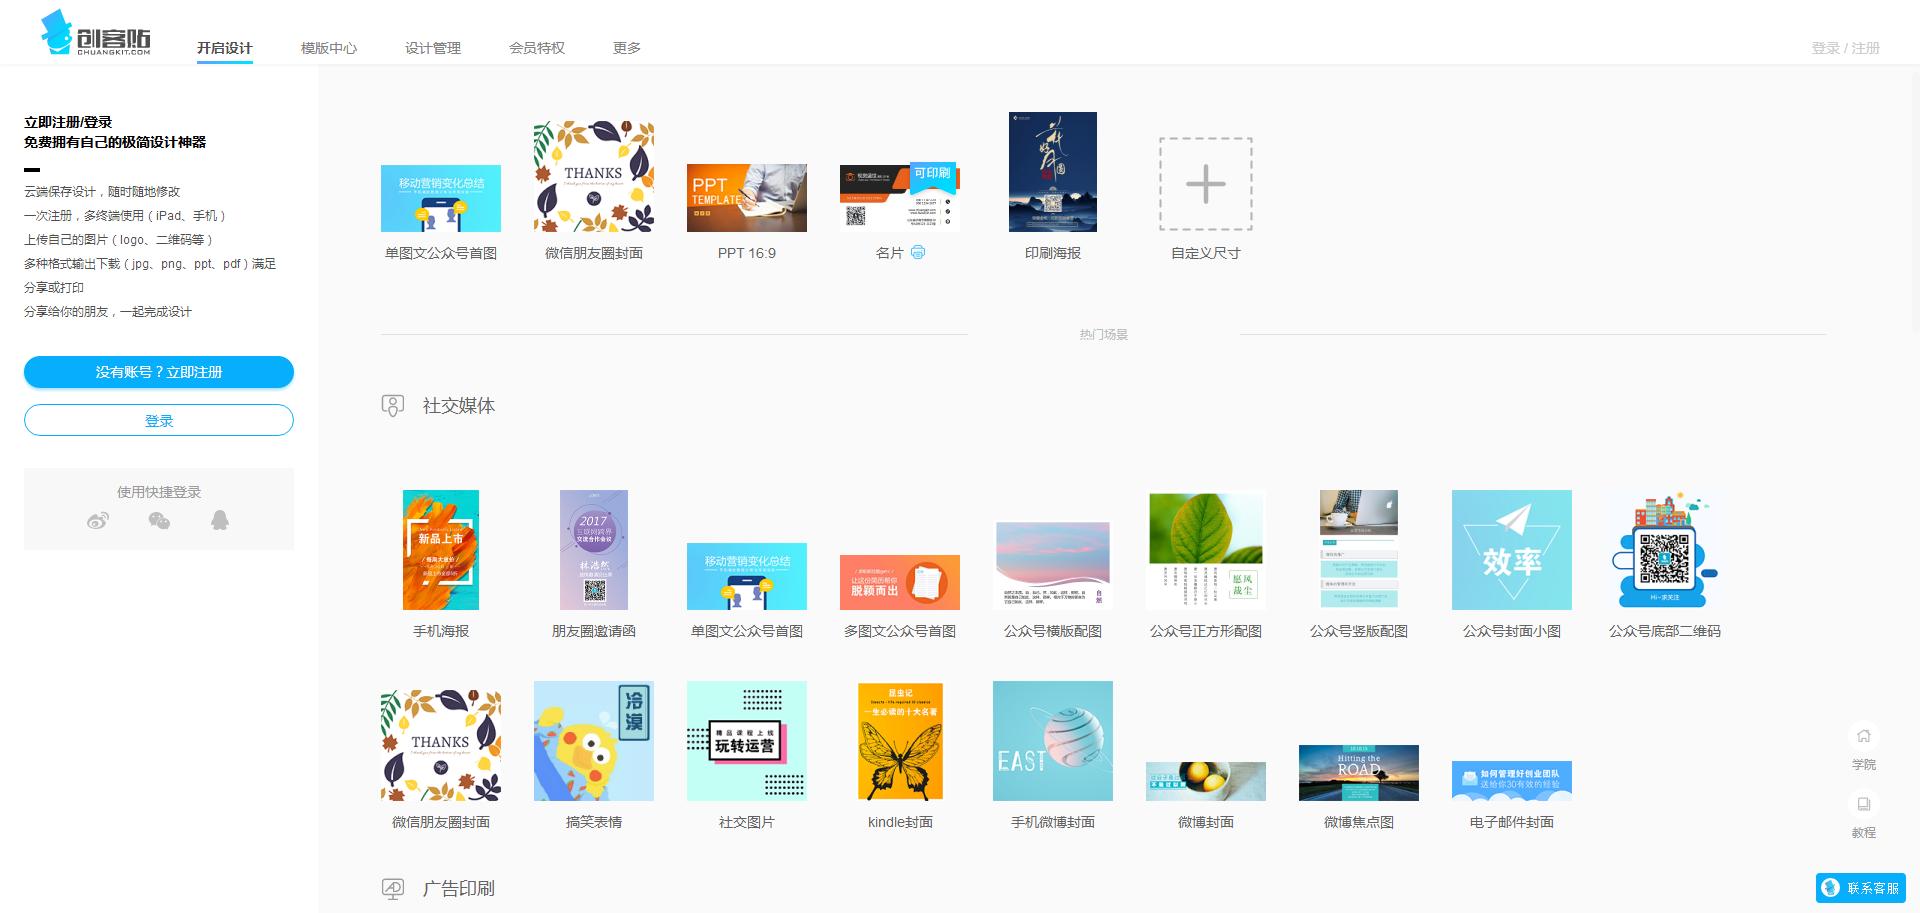Open 教程 via the book icon
Viewport: 1920px width, 913px height.
[x=1864, y=803]
